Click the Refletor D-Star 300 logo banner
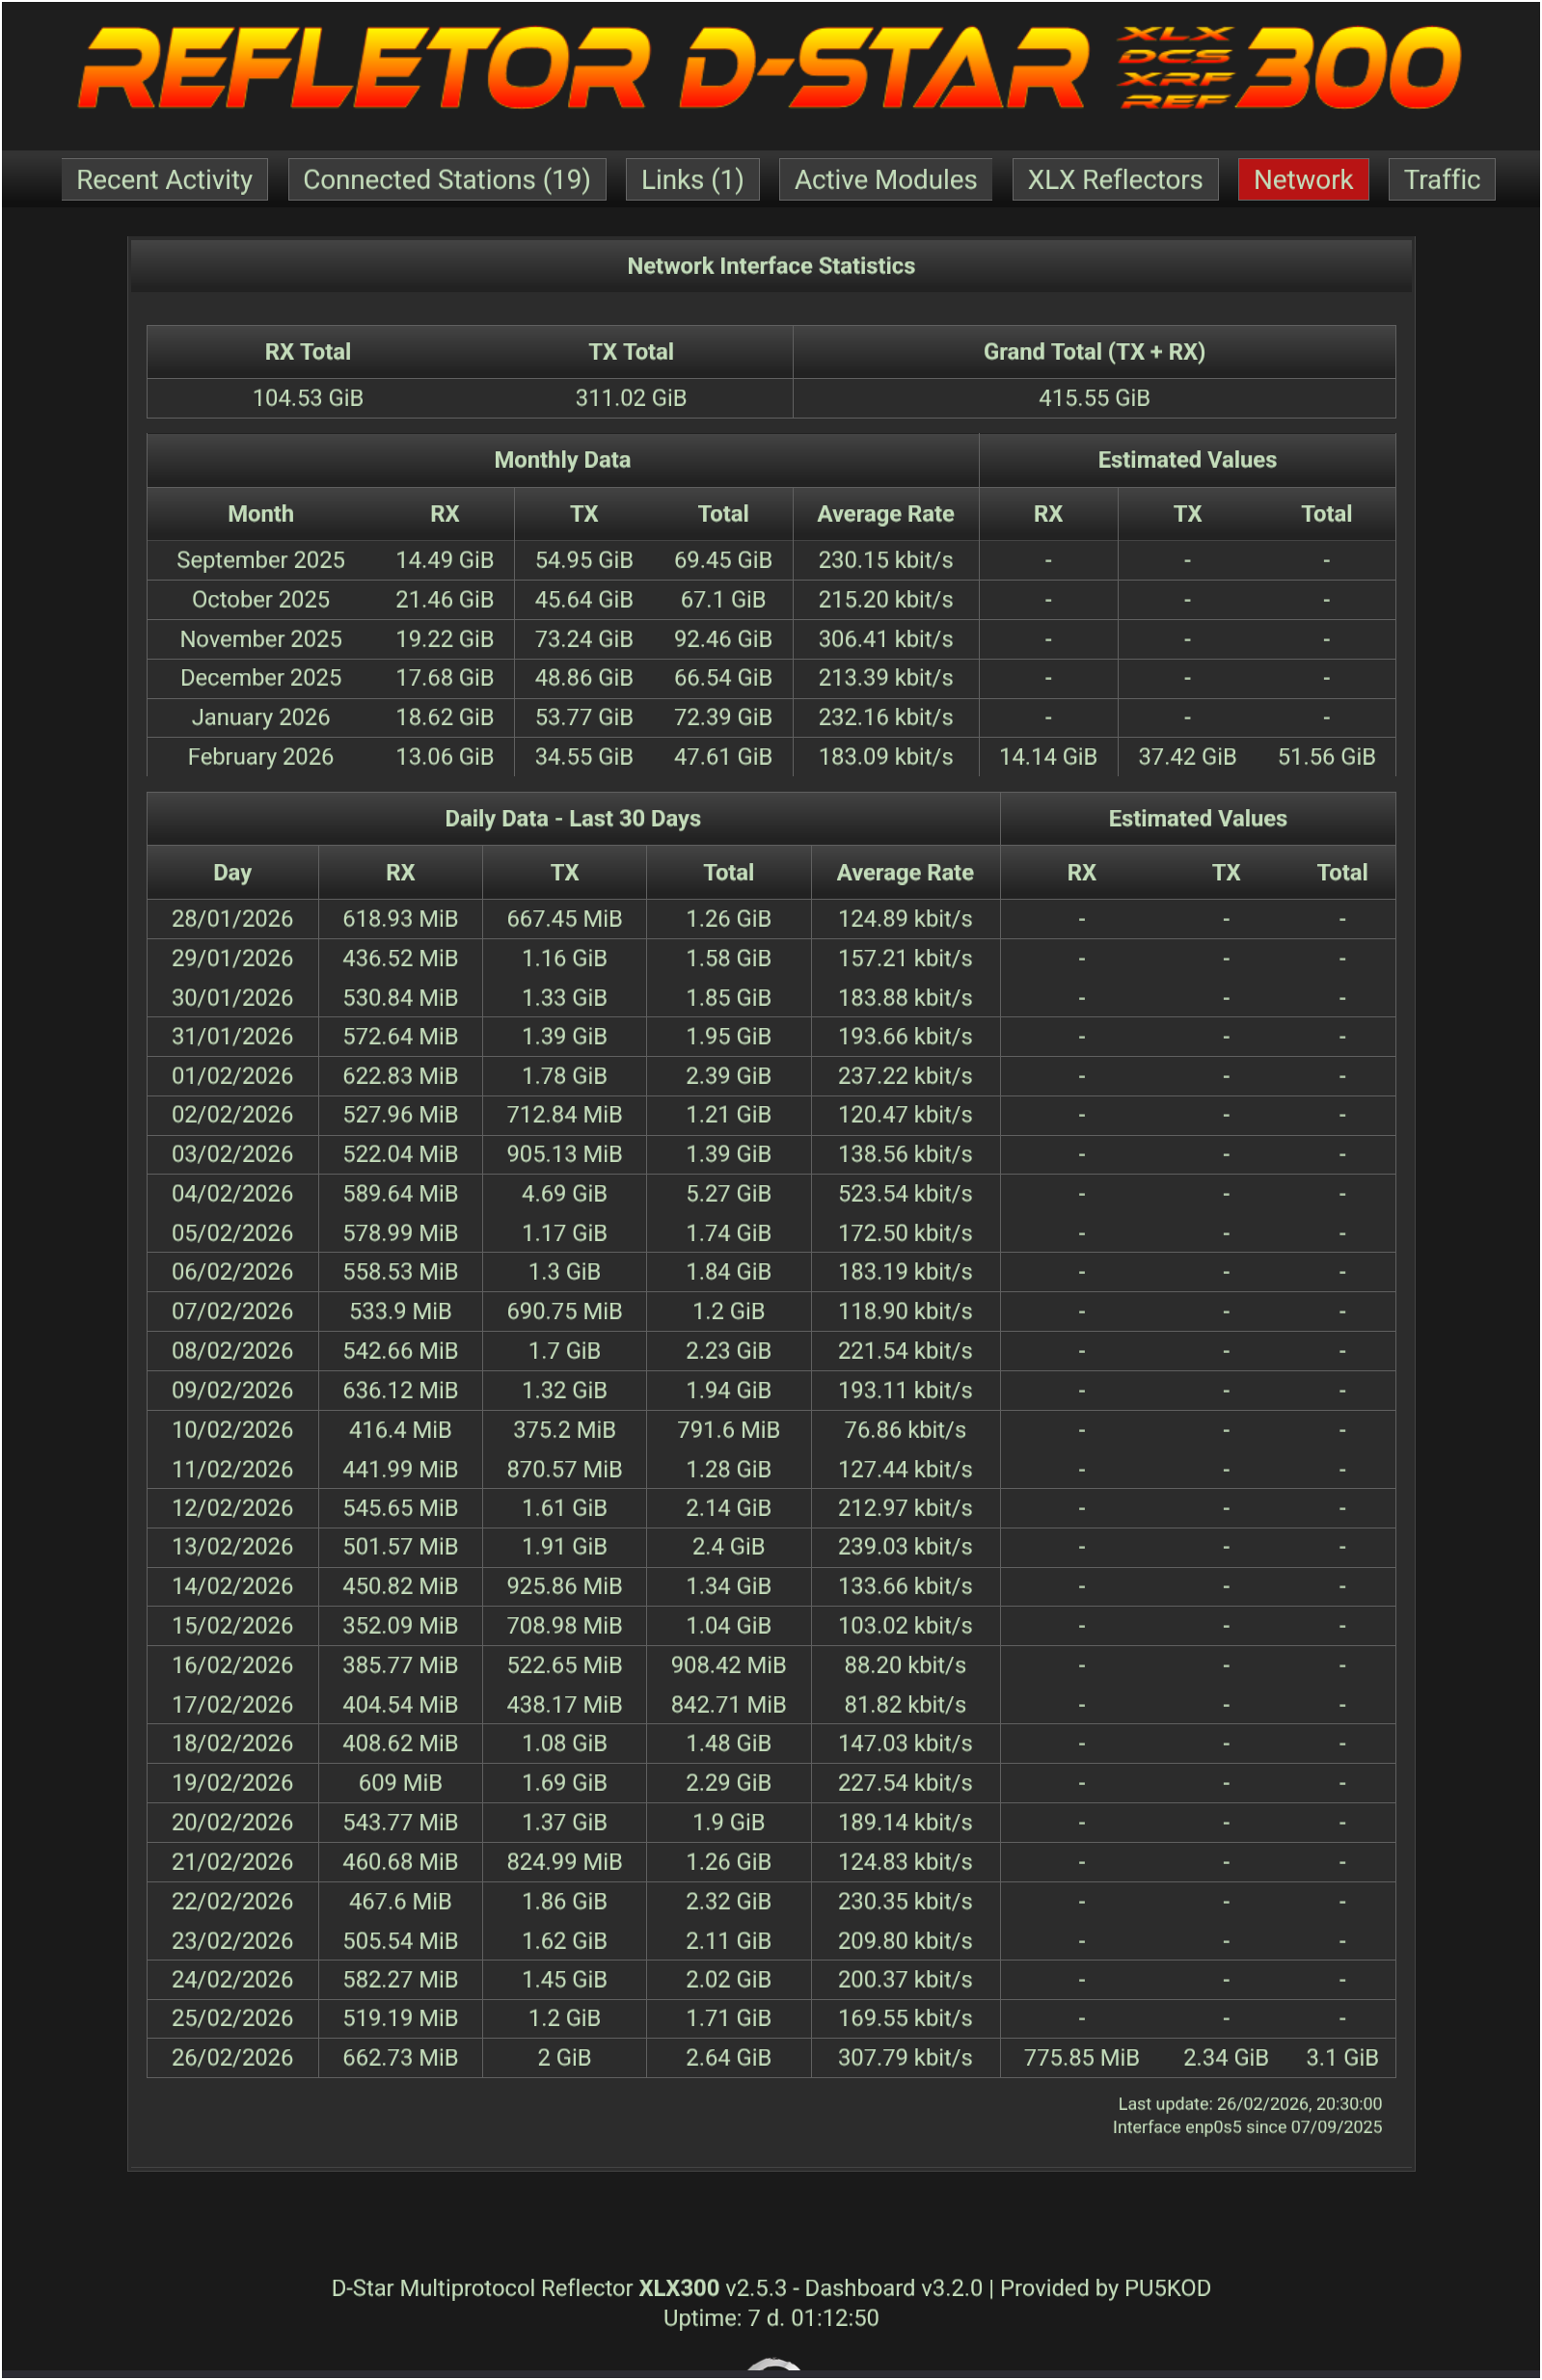 point(770,68)
